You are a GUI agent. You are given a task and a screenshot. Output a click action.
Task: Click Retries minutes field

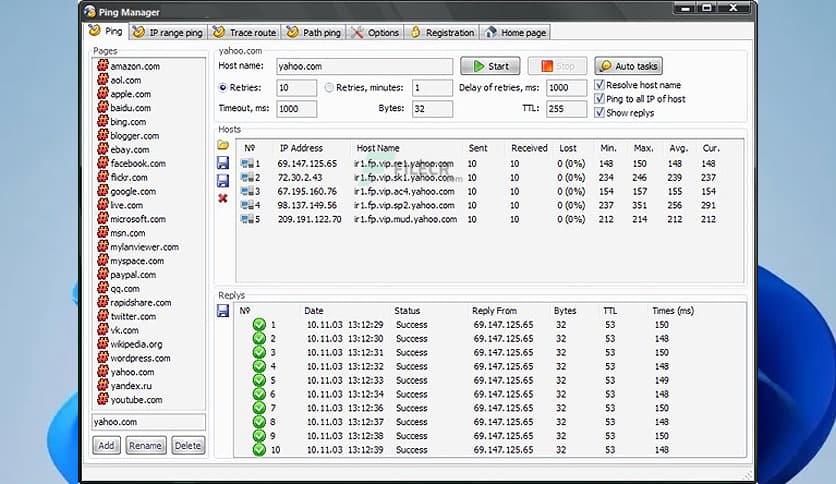432,87
